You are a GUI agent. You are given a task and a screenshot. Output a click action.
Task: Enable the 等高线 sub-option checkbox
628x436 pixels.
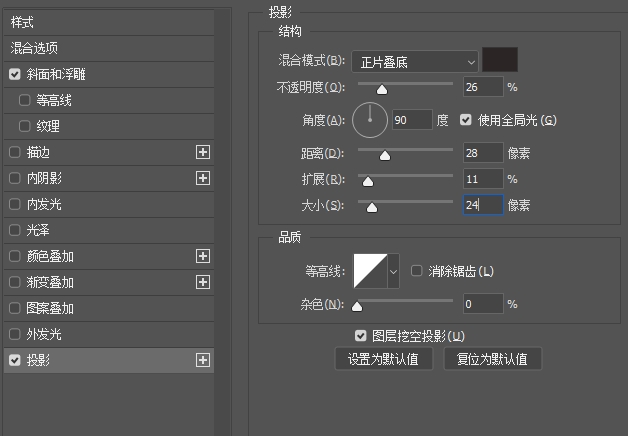pos(24,100)
